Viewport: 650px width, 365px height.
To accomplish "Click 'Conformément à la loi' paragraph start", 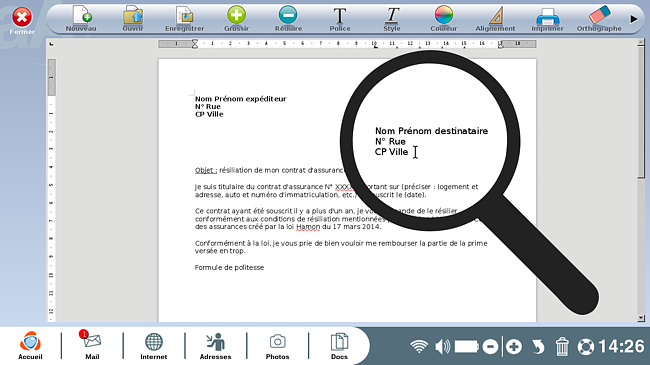I will pos(232,243).
